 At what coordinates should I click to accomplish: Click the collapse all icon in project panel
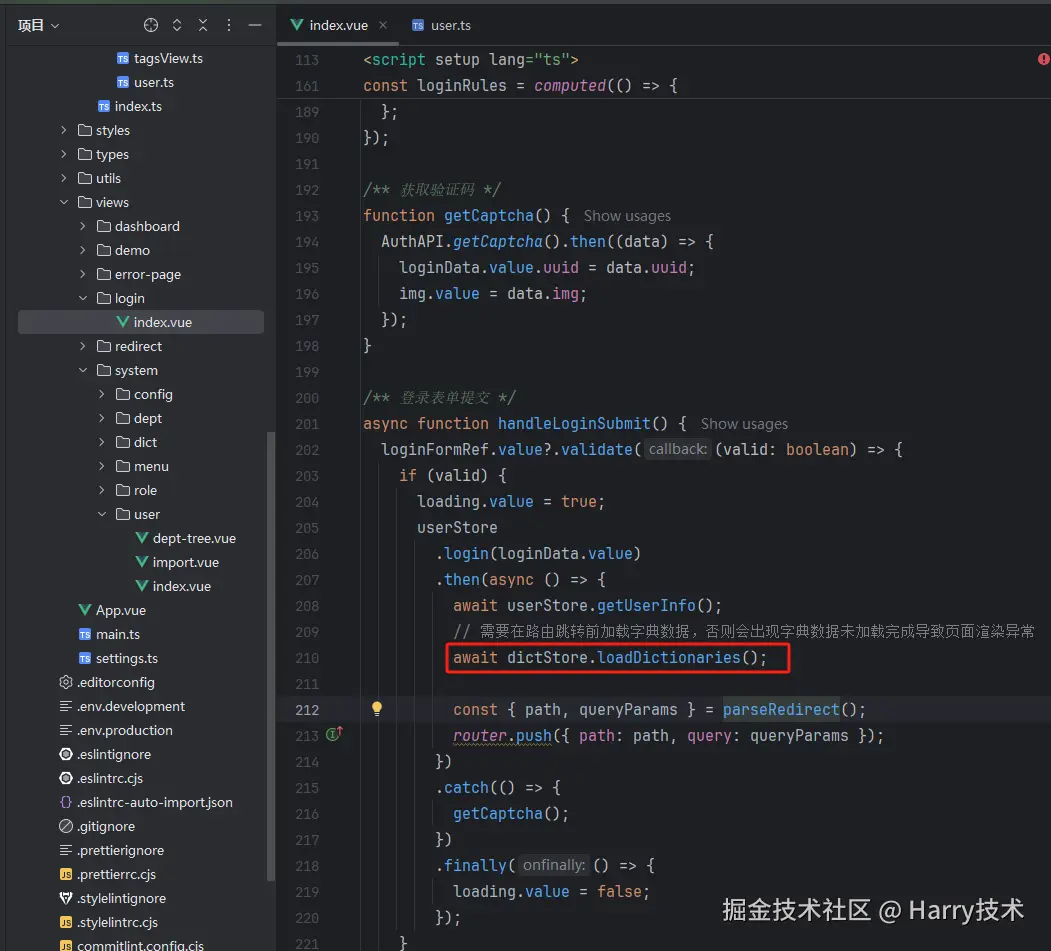203,25
